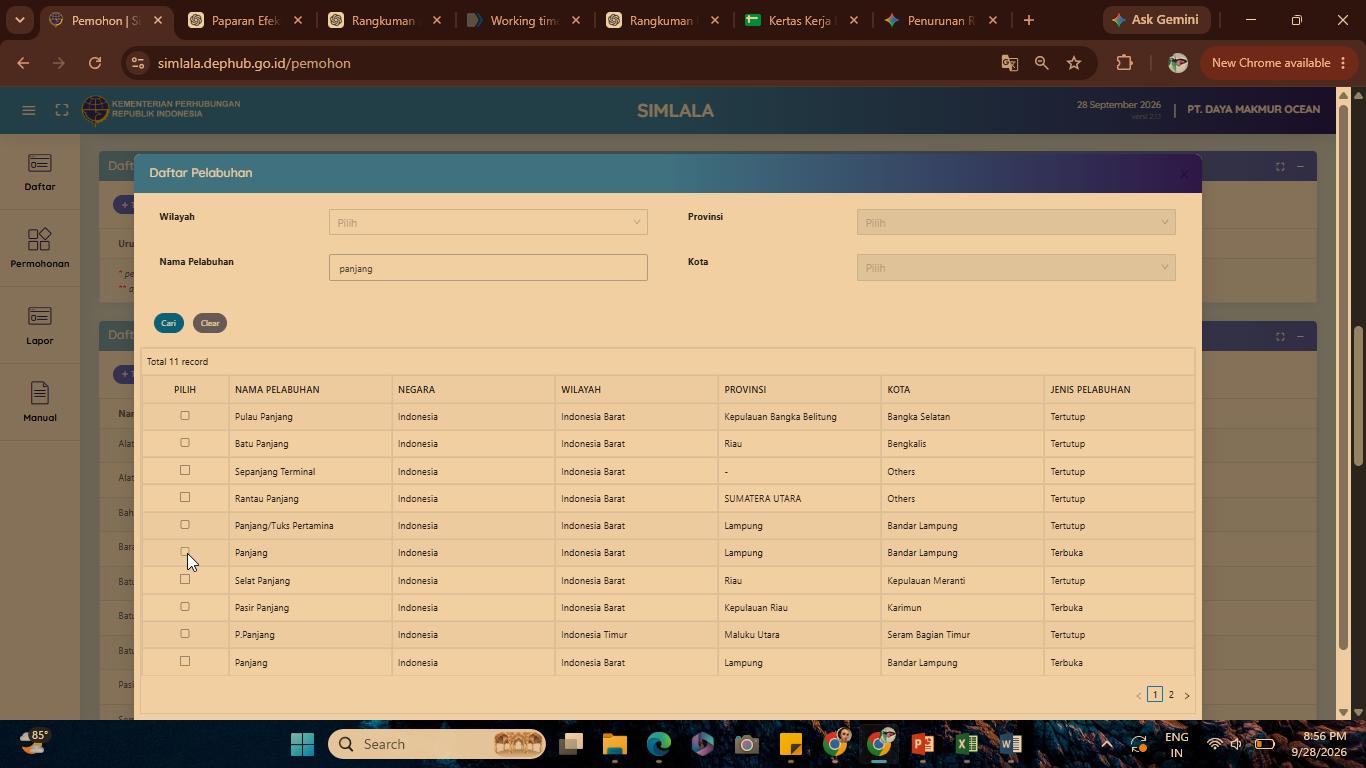Open the Chrome extensions puzzle icon
1366x768 pixels.
click(x=1124, y=63)
